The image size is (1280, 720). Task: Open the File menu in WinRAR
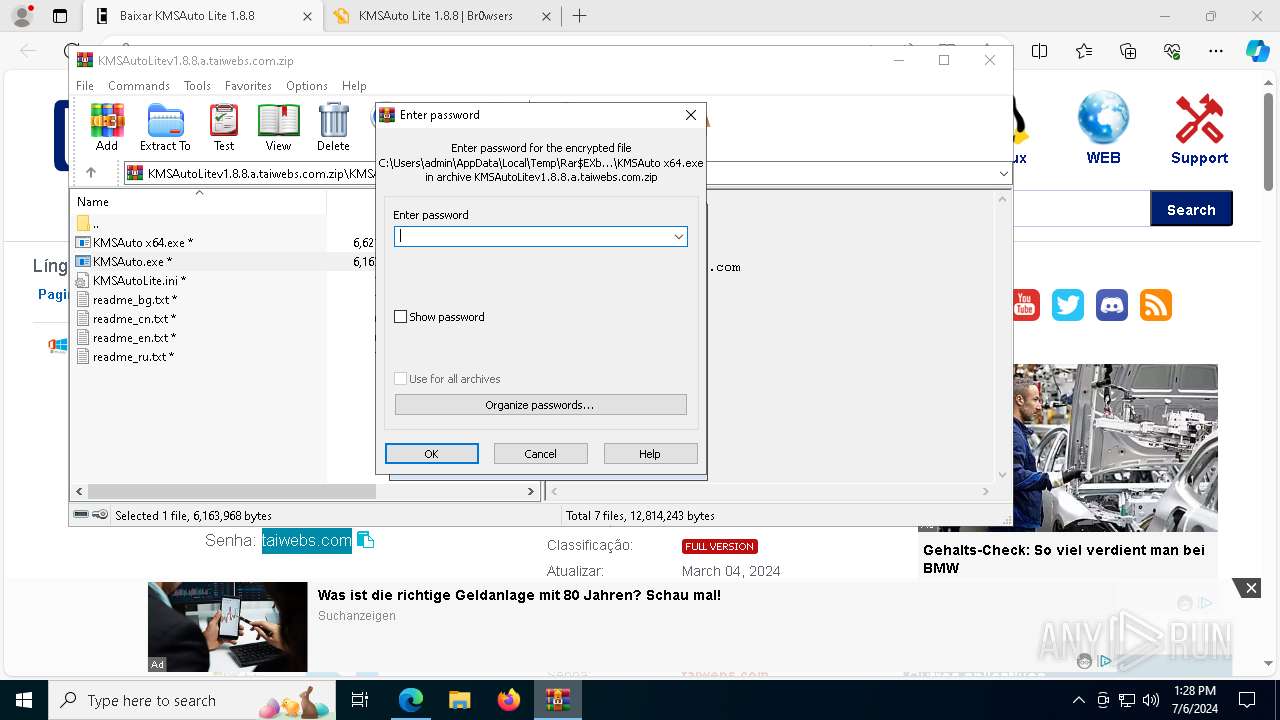coord(85,86)
